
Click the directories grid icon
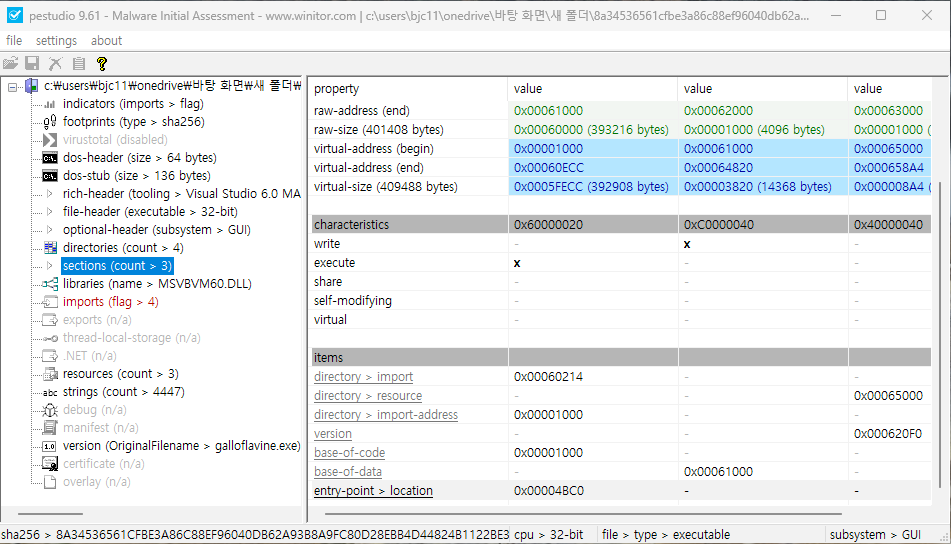click(x=49, y=248)
